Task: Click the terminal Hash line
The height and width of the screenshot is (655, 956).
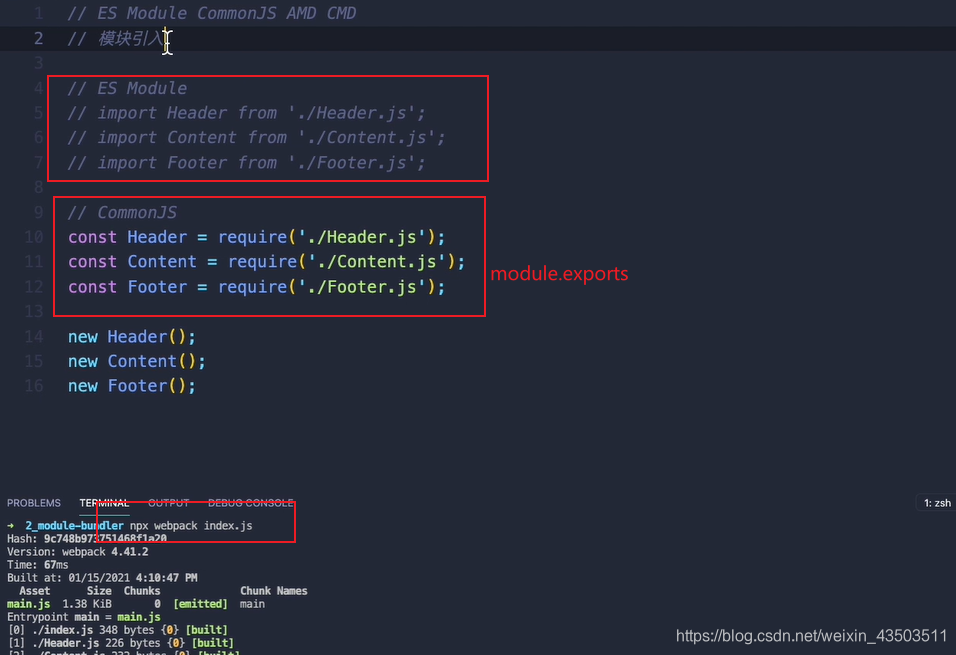Action: click(x=87, y=539)
